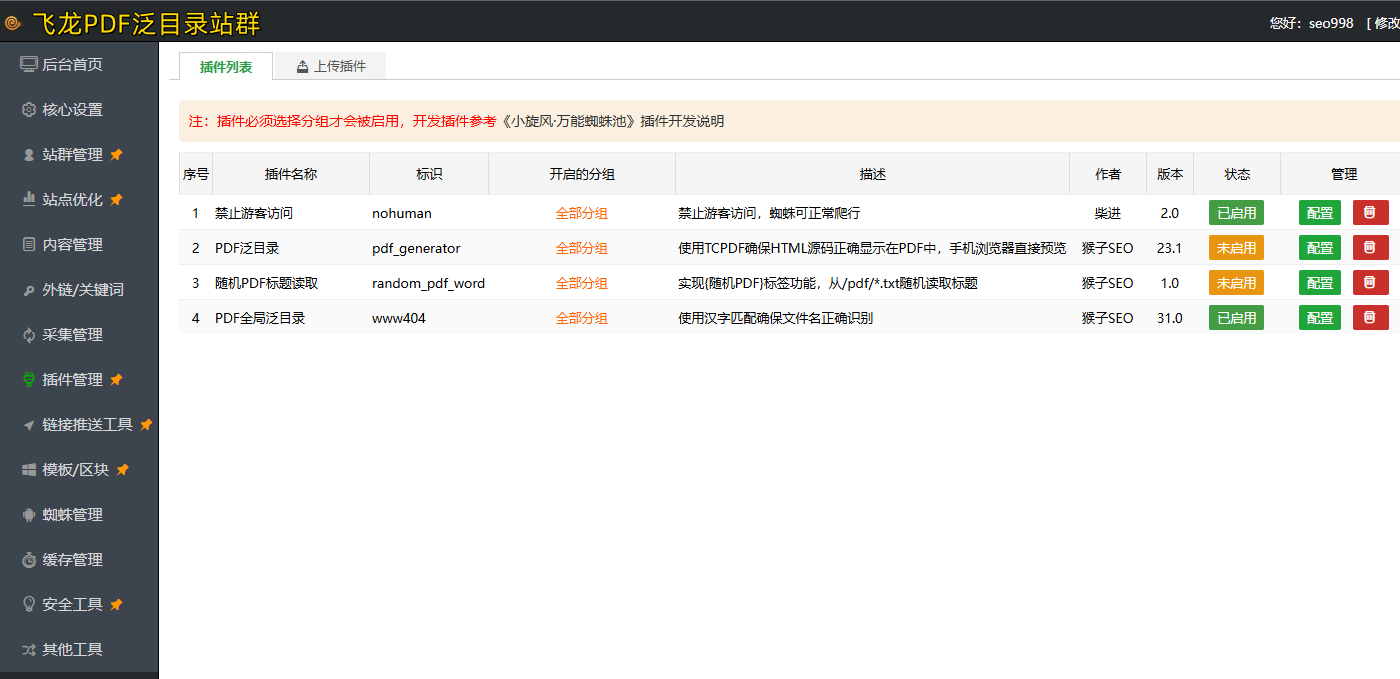Screen dimensions: 1400x679
Task: Click the 修改 link in top right header
Action: click(x=1387, y=23)
